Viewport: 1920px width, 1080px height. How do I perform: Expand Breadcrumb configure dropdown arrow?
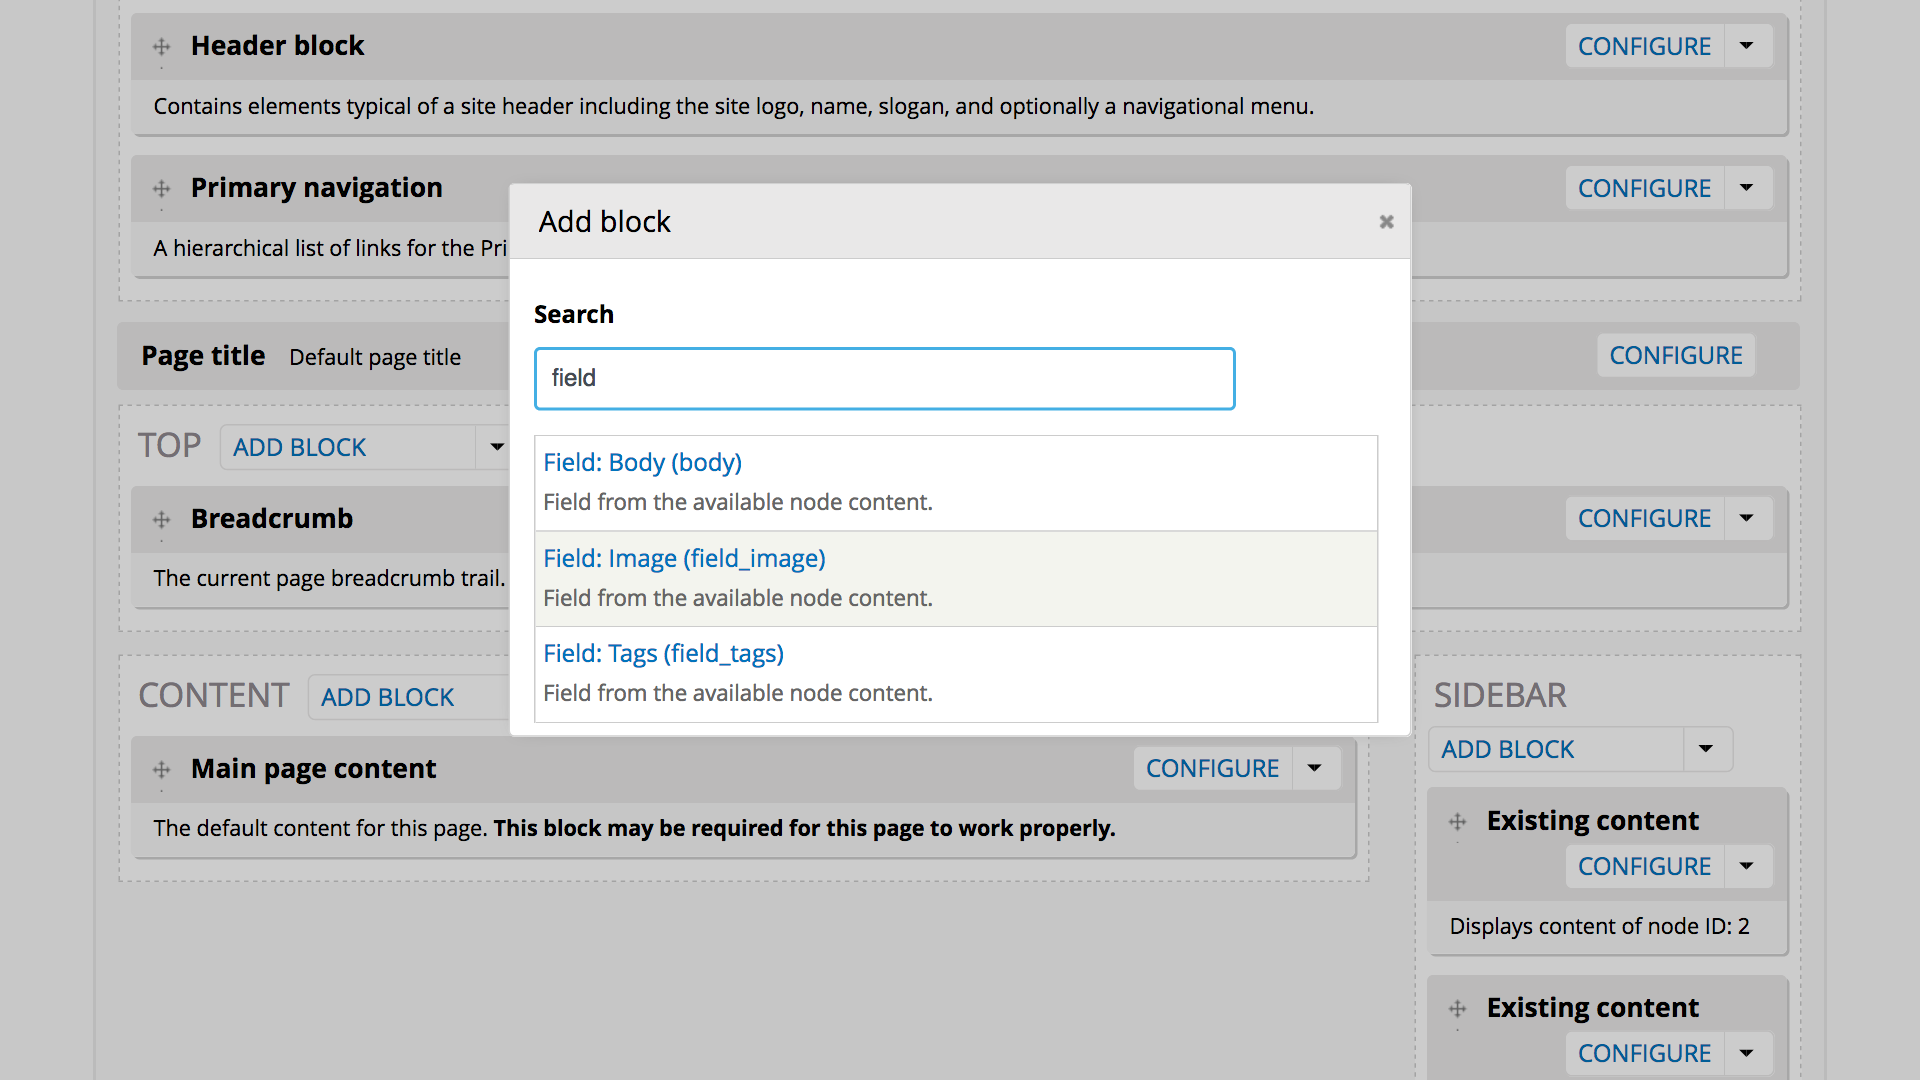coord(1747,518)
